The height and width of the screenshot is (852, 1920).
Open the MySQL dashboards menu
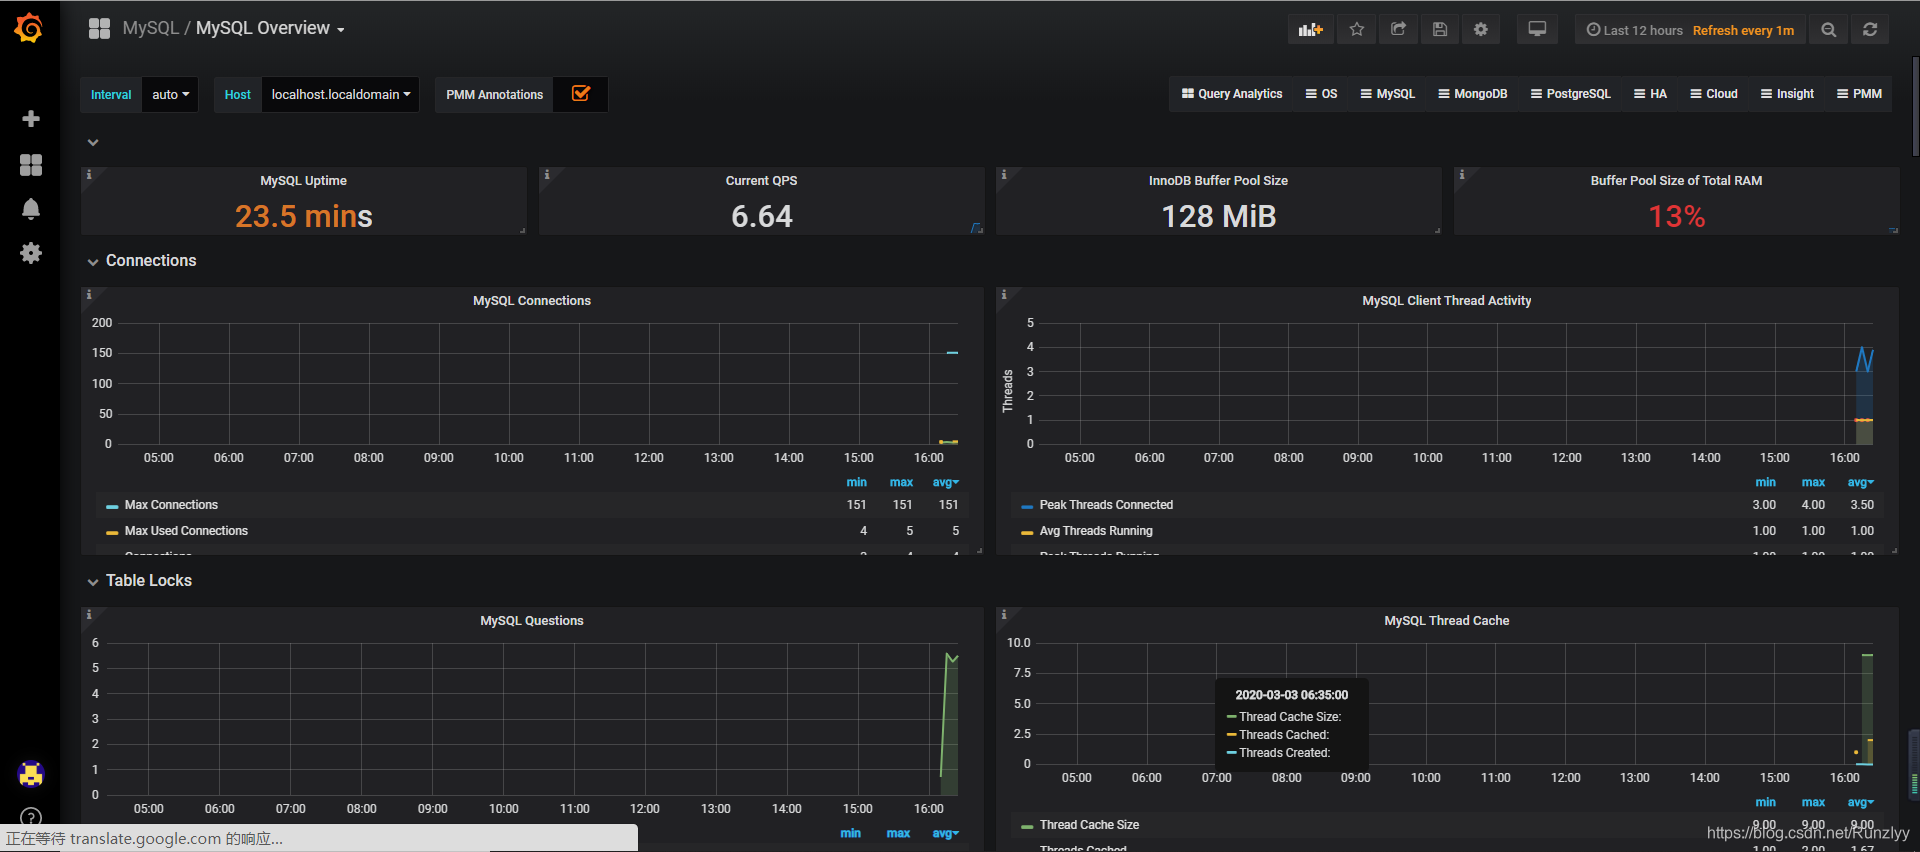pyautogui.click(x=1388, y=94)
